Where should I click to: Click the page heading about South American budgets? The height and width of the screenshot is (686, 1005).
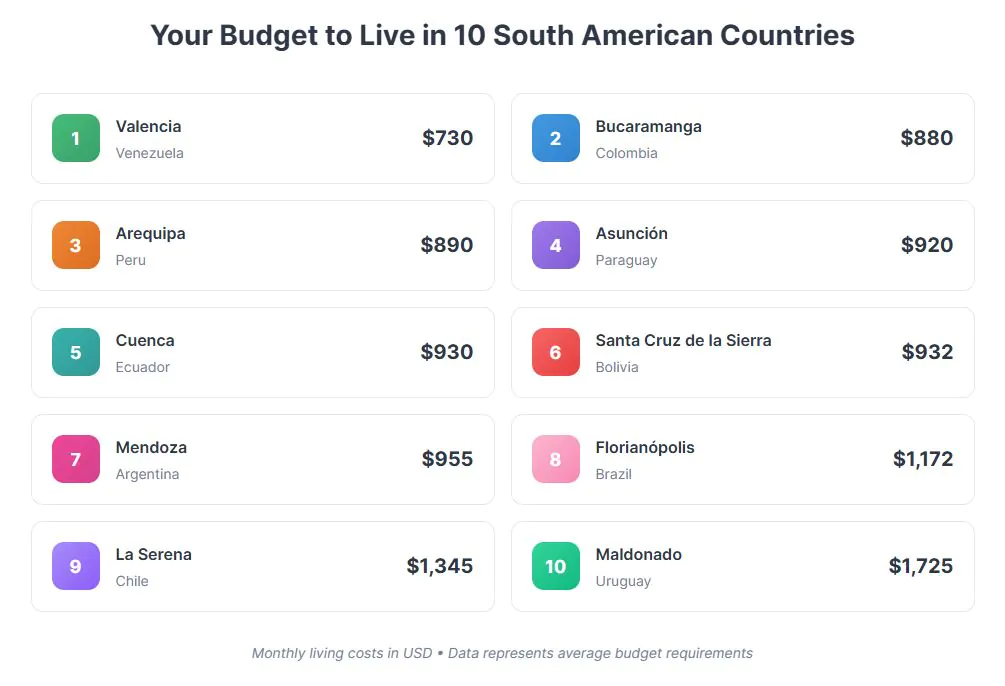point(502,36)
